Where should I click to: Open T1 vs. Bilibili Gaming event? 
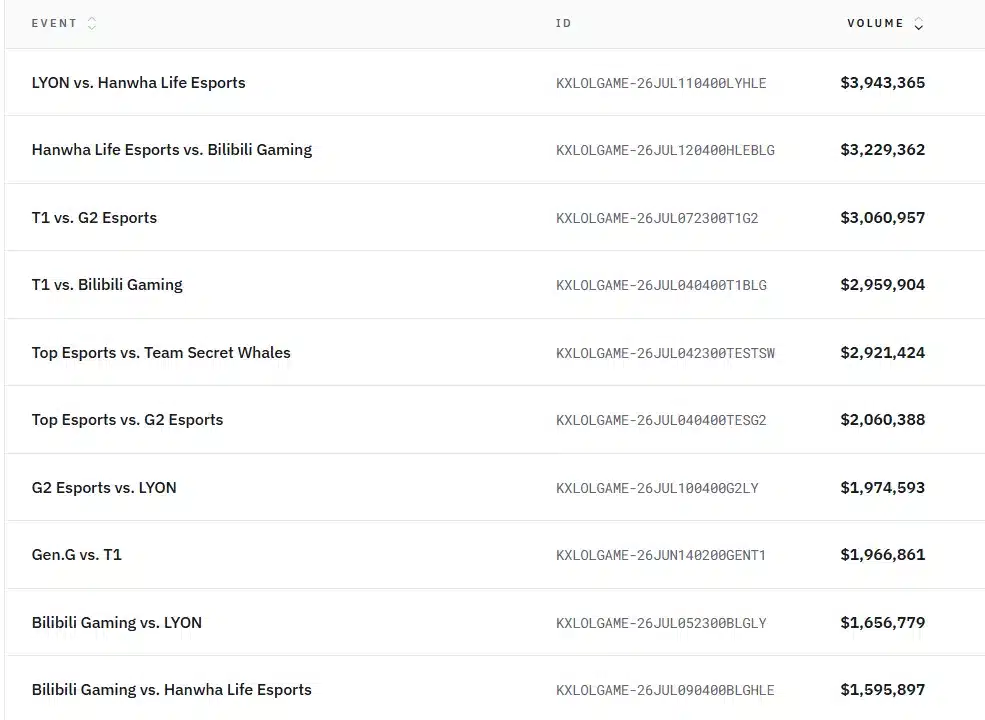click(x=107, y=285)
